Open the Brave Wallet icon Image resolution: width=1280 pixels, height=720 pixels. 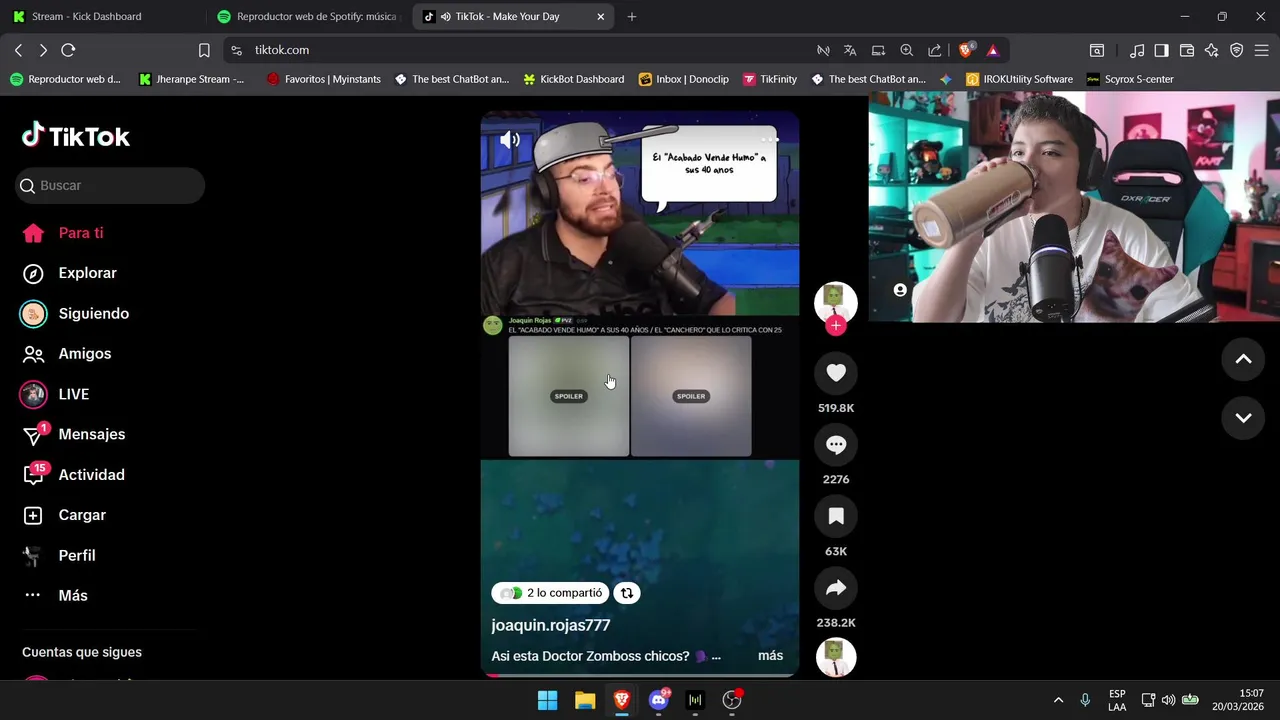pyautogui.click(x=1187, y=50)
